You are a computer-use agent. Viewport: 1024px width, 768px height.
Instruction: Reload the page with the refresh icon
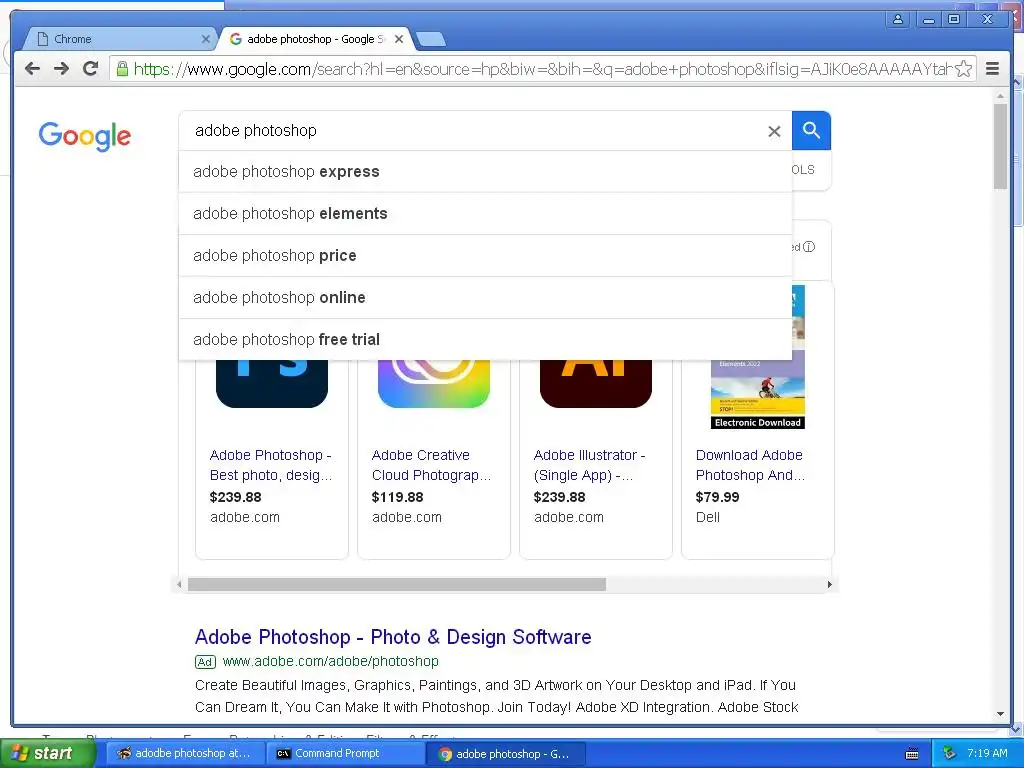click(91, 69)
